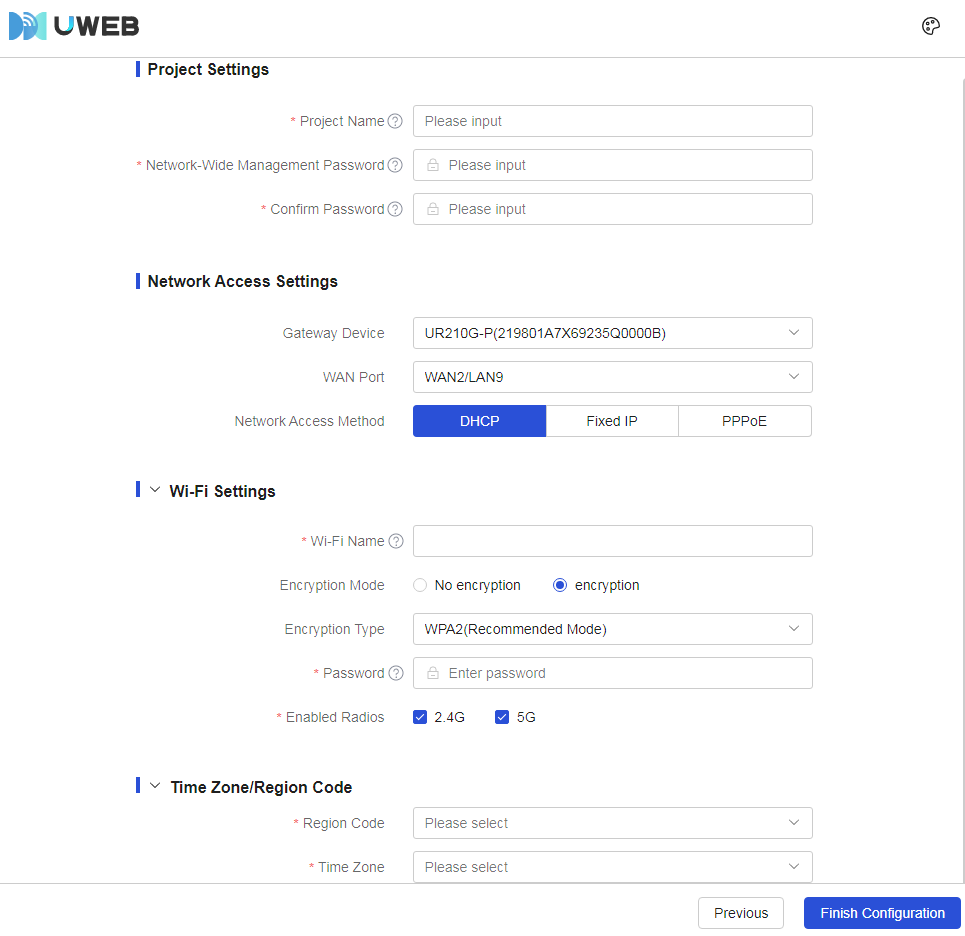Focus the Wi-Fi Enter password field
Viewport: 965px width, 936px height.
[612, 673]
